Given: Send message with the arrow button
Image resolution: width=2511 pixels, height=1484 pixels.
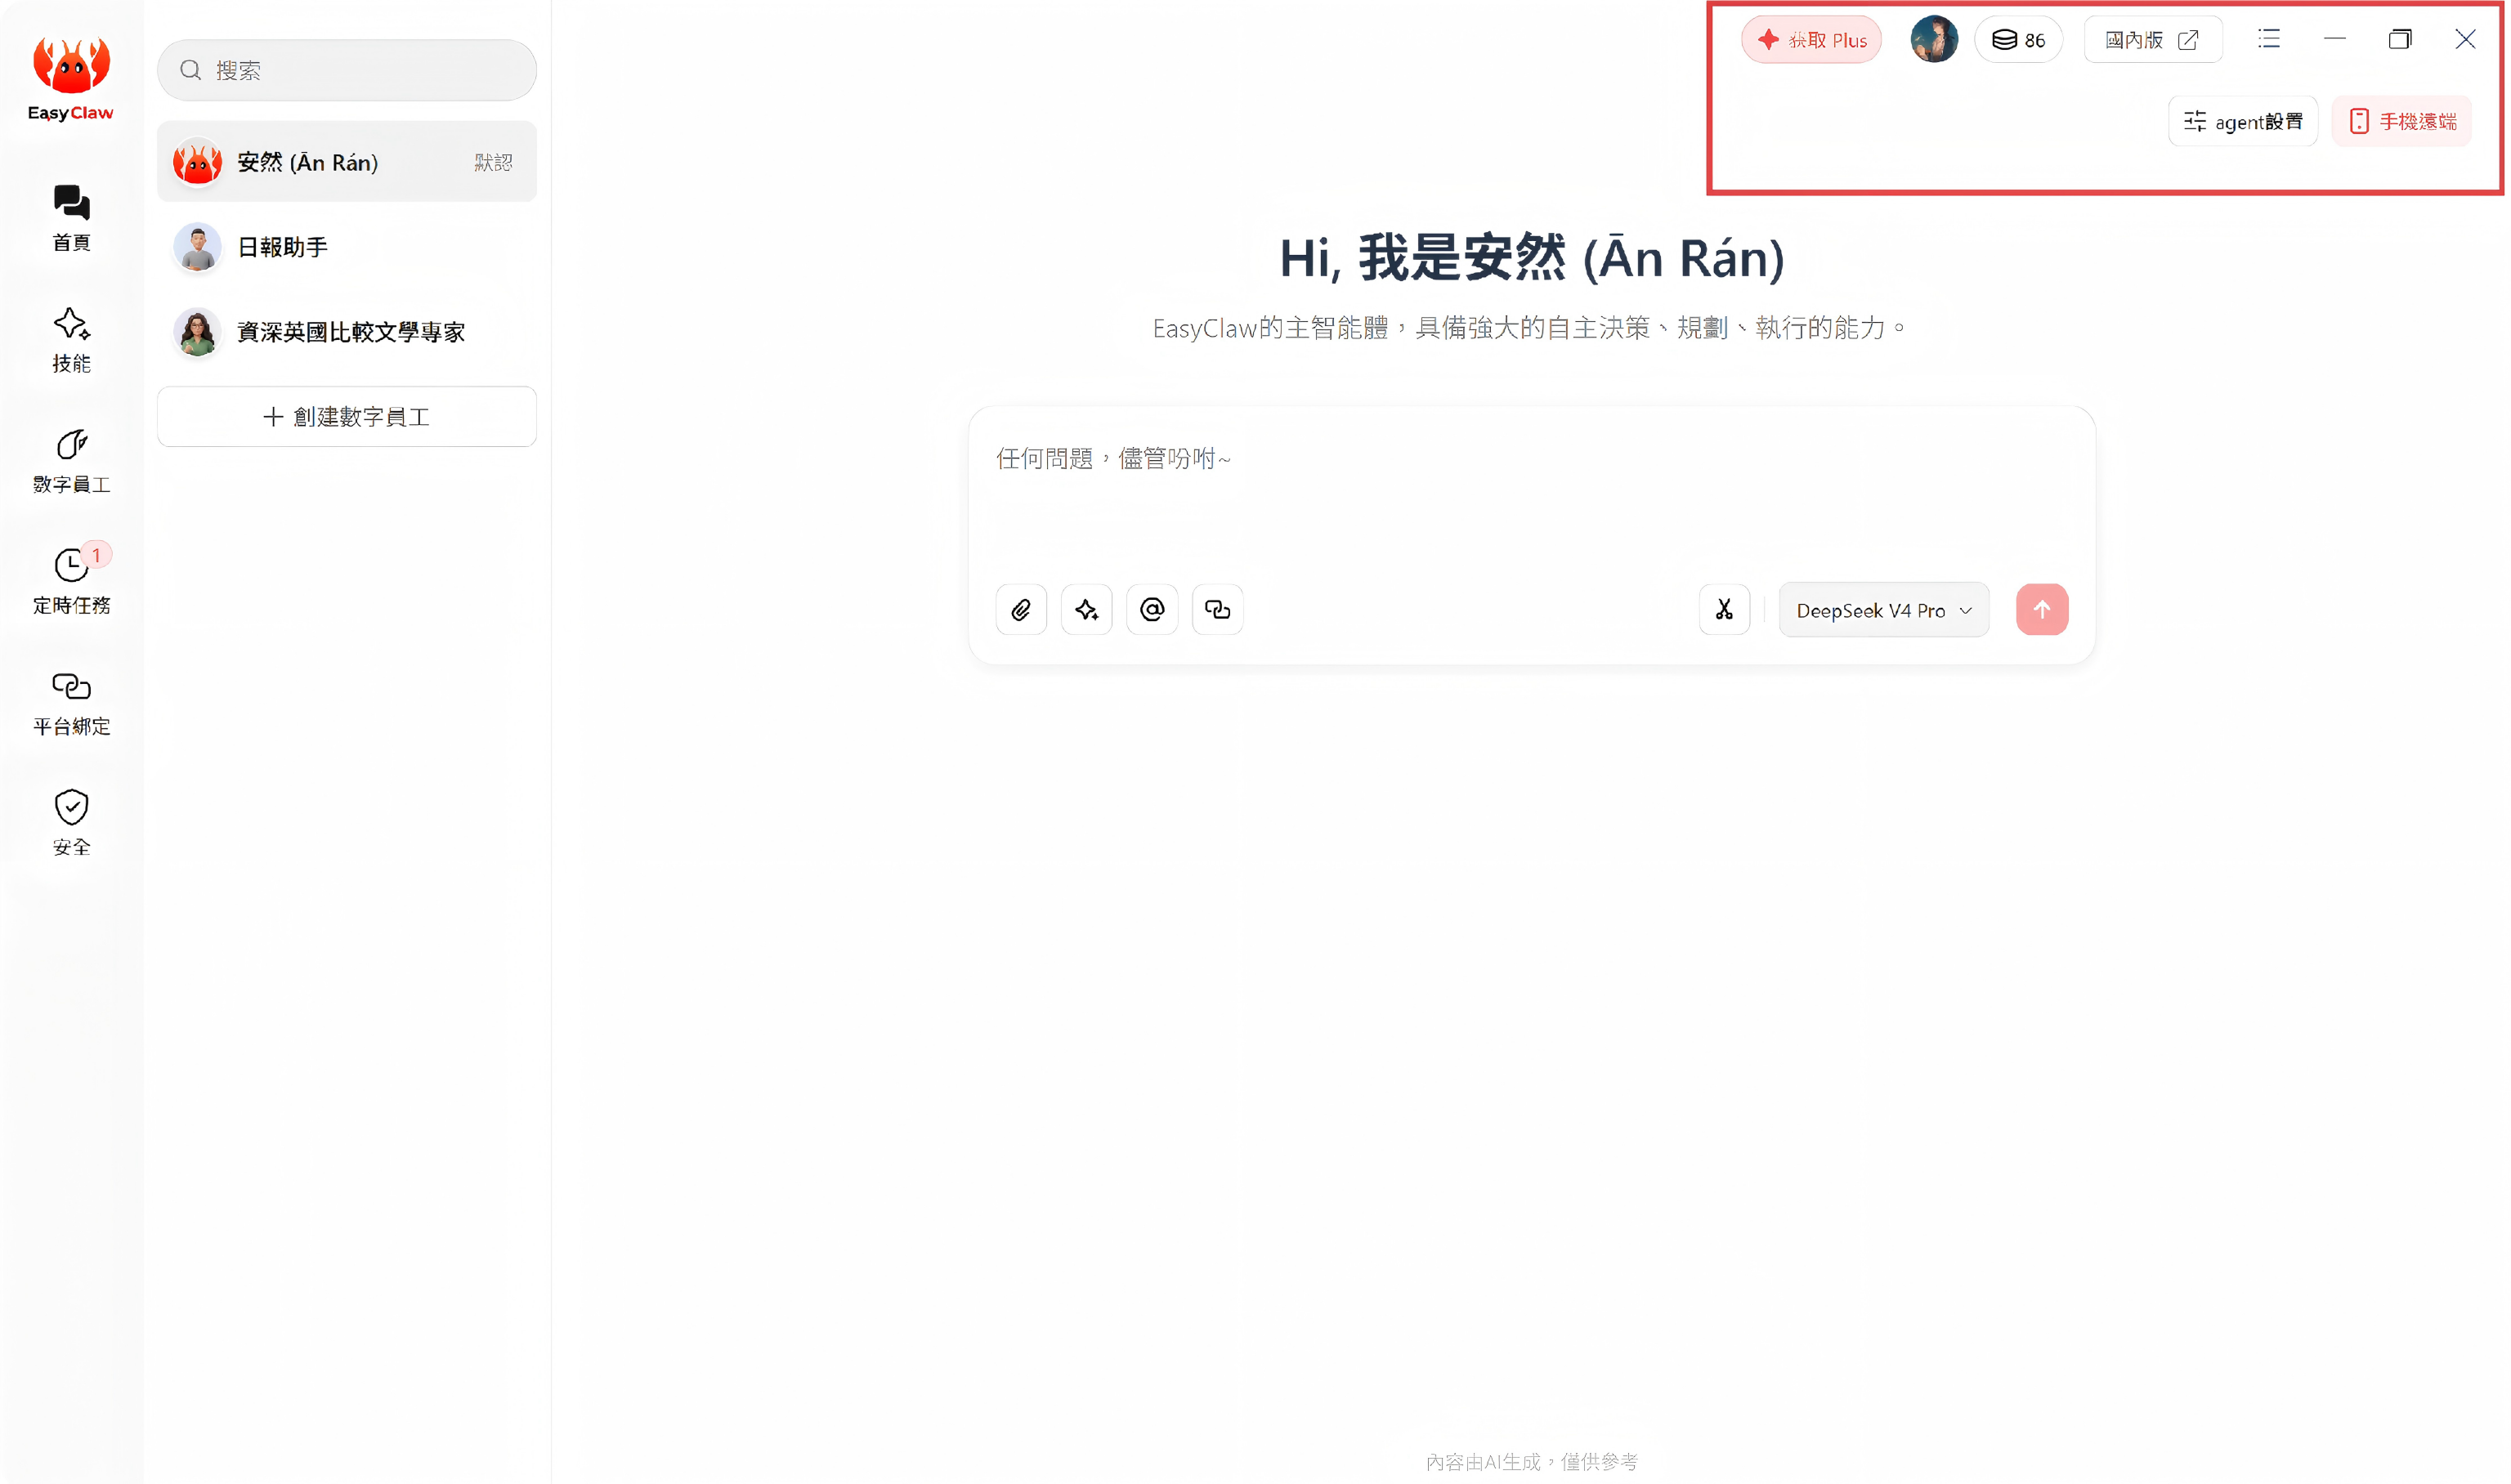Looking at the screenshot, I should point(2041,609).
